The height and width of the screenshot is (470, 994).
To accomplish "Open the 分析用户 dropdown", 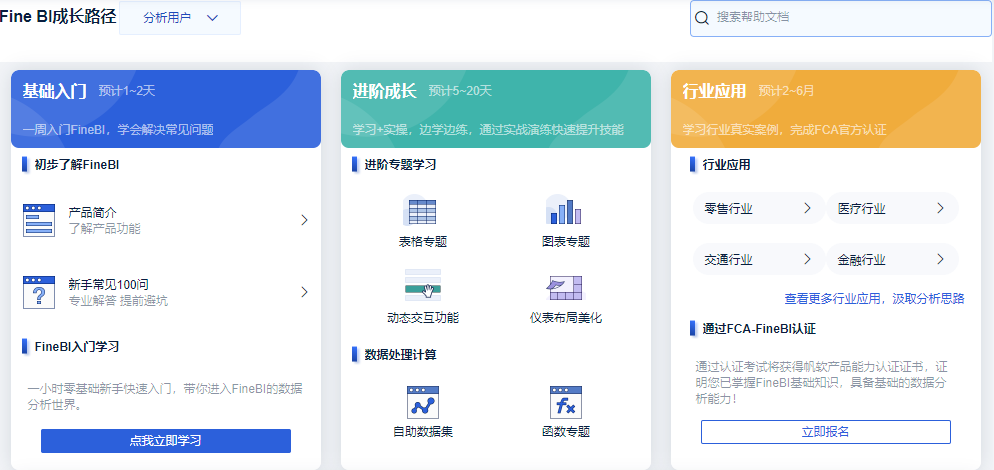I will [180, 18].
